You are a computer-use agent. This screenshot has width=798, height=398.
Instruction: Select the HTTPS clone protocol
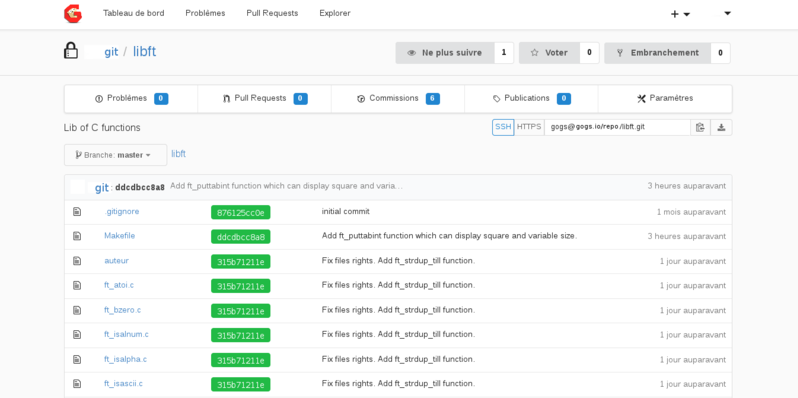point(529,127)
